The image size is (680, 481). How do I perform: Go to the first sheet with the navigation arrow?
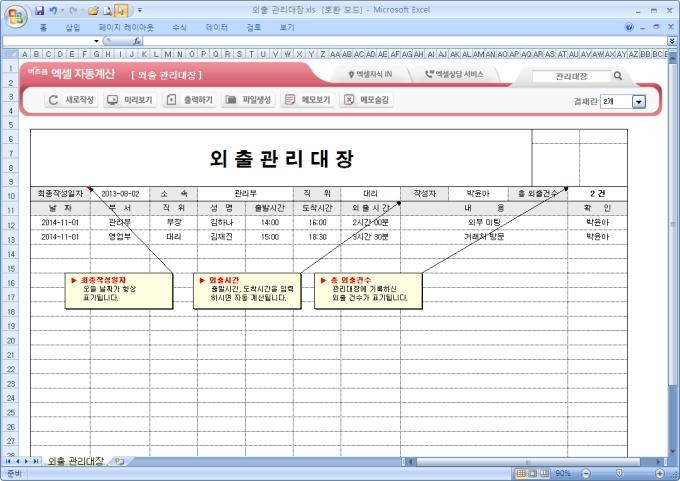(x=8, y=461)
